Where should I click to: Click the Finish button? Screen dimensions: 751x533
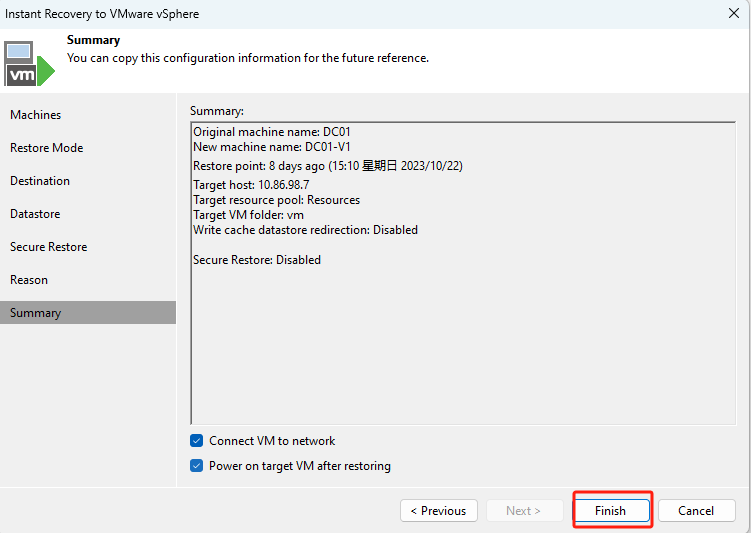tap(612, 510)
